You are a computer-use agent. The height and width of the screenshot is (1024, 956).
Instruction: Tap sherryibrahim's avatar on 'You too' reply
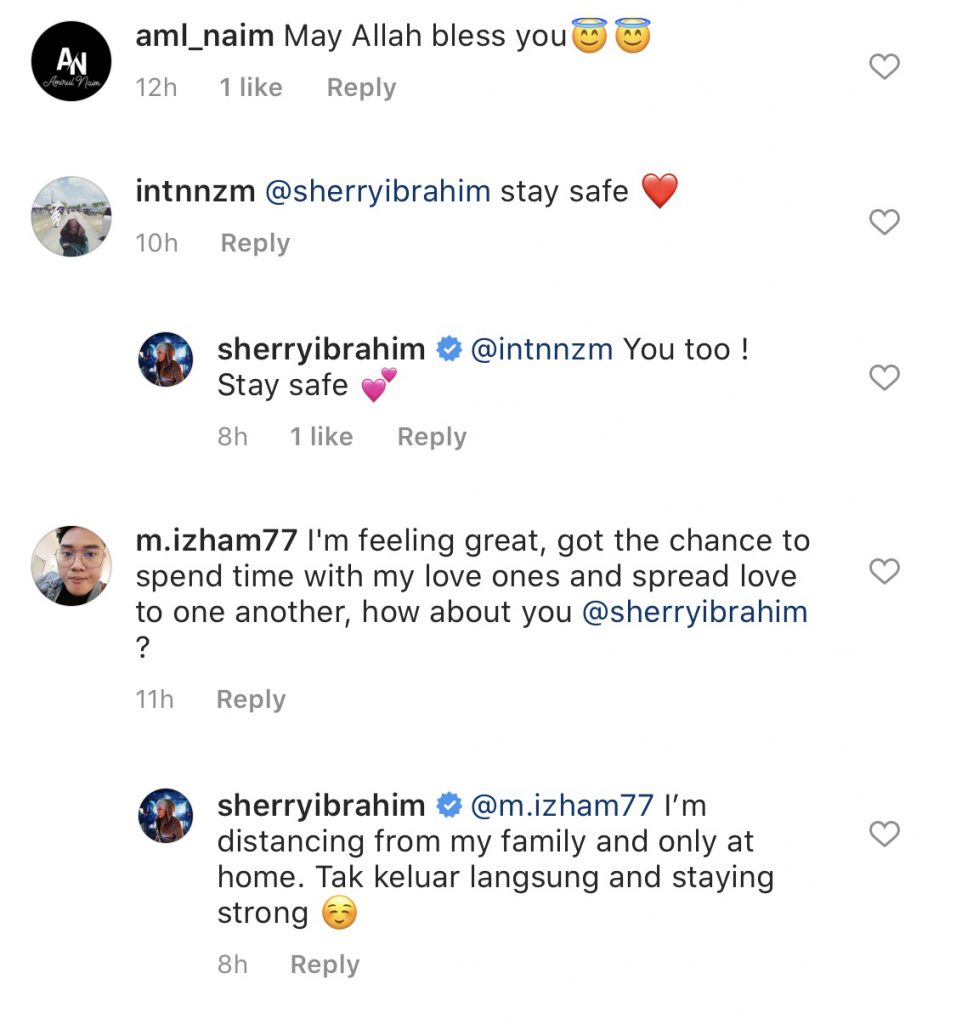(x=165, y=360)
